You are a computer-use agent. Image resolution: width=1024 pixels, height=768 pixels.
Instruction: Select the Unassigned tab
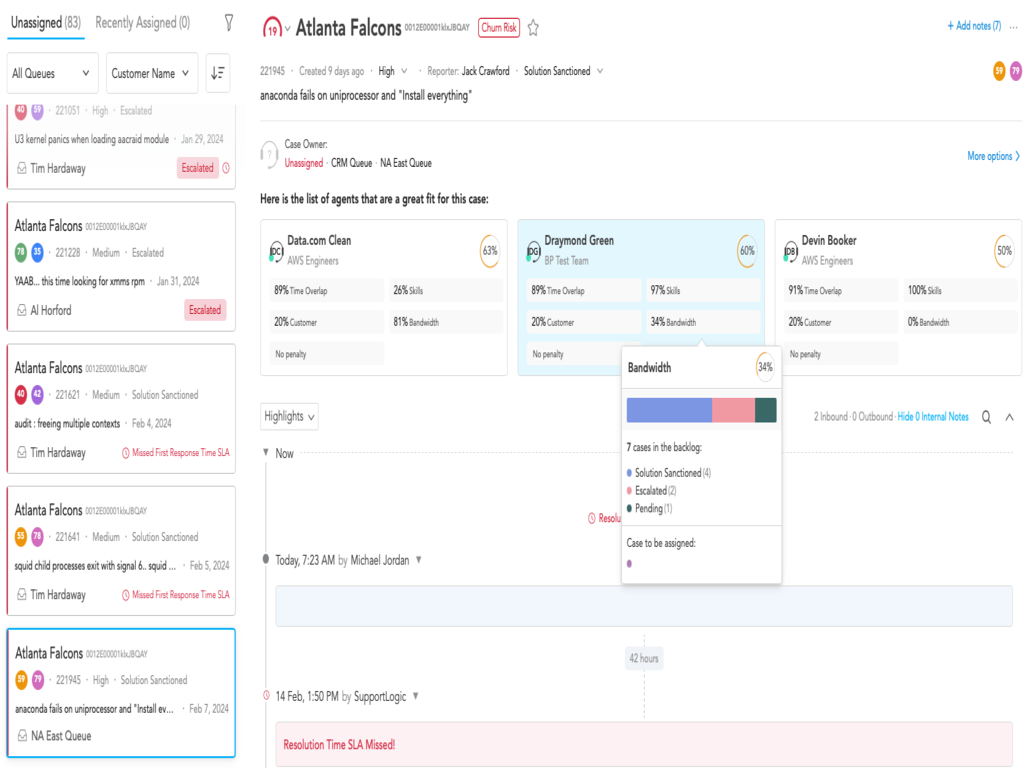click(x=46, y=22)
